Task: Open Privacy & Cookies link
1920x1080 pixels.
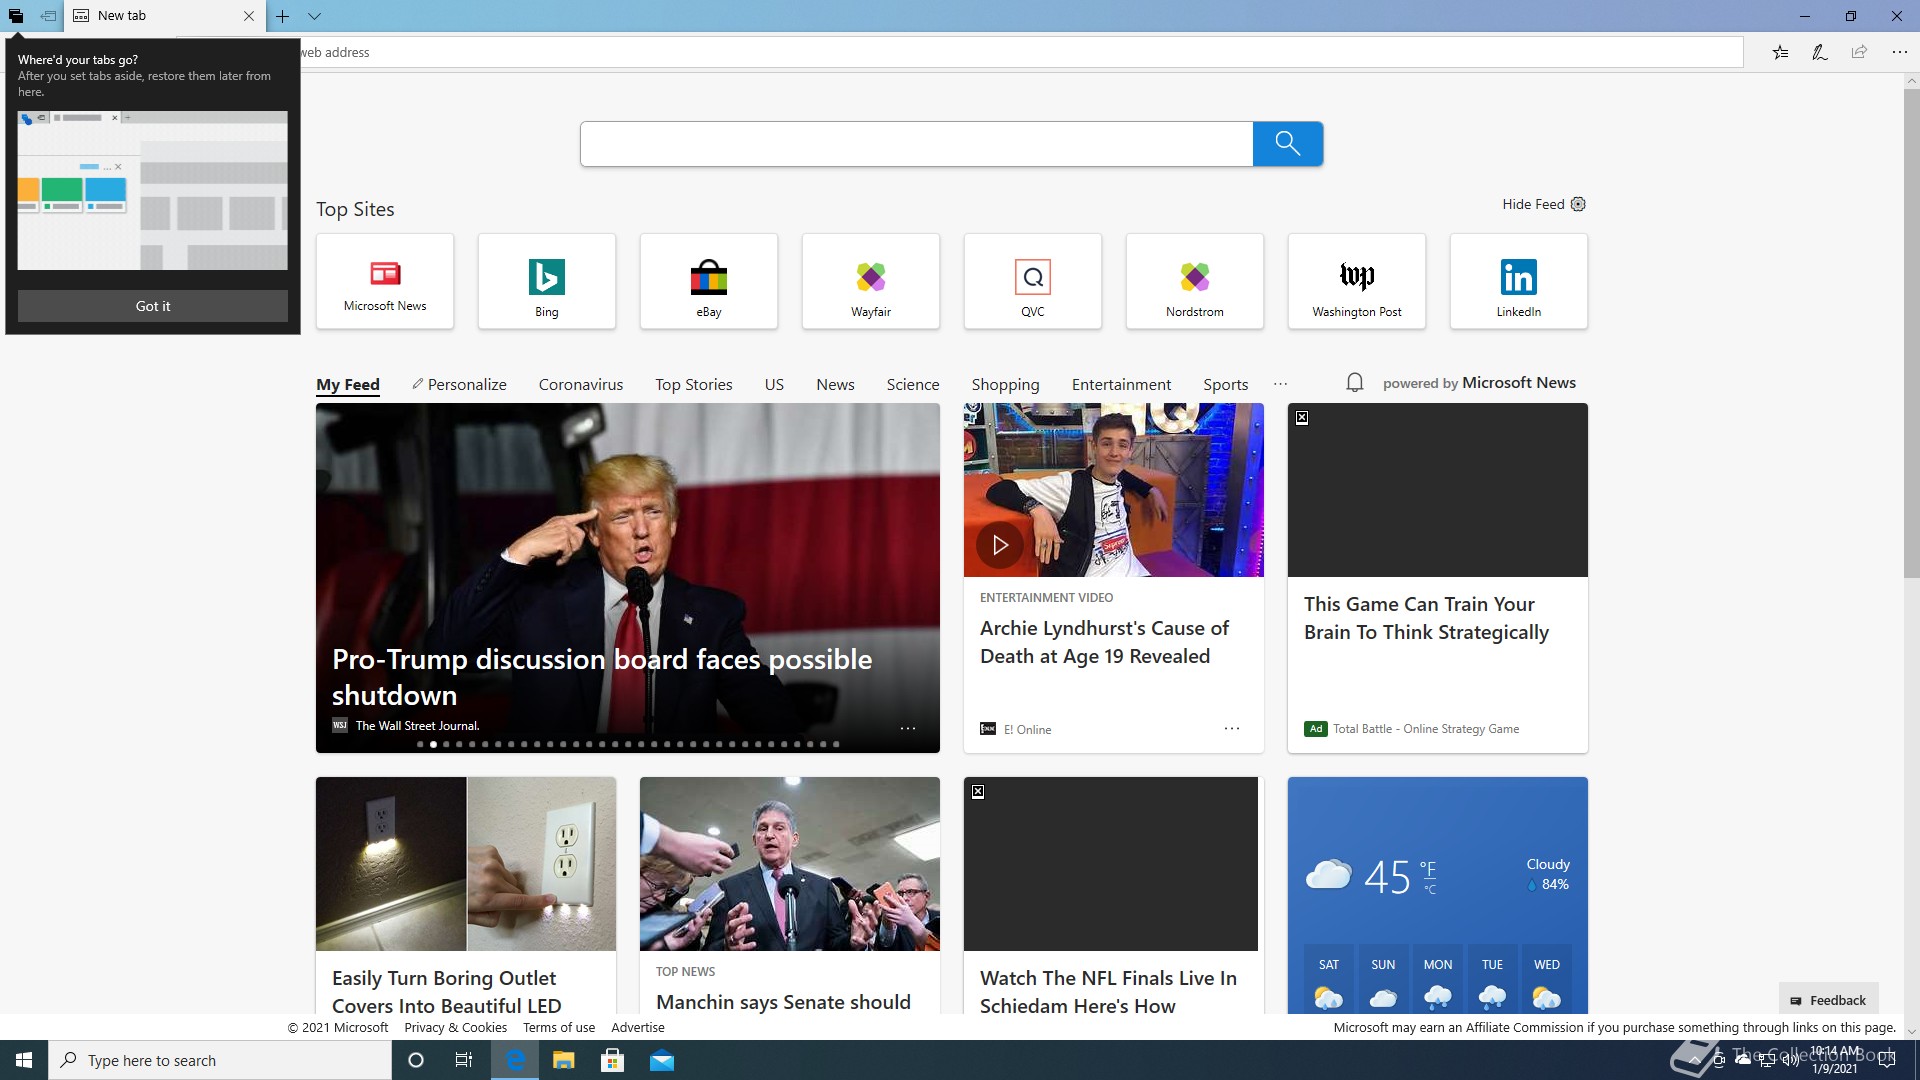Action: tap(455, 1027)
